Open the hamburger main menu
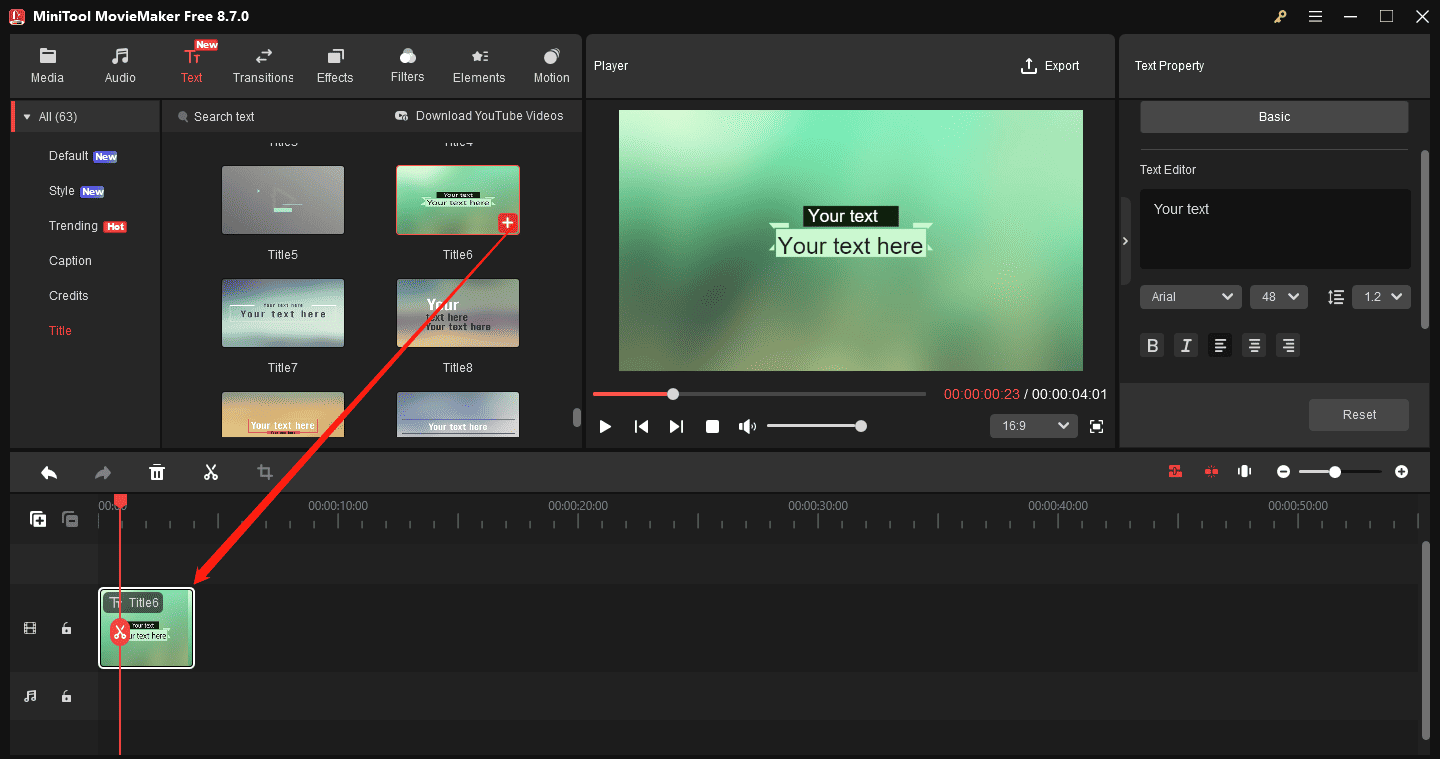 1315,16
